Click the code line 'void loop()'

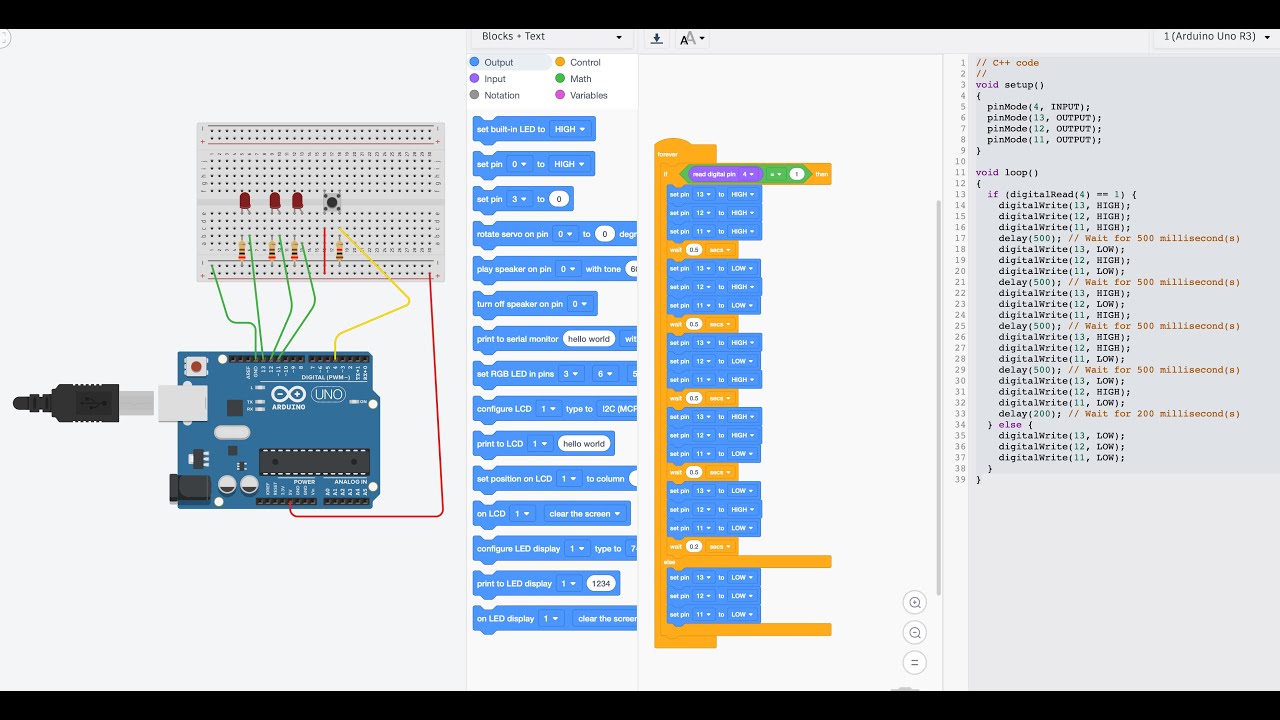[1007, 173]
